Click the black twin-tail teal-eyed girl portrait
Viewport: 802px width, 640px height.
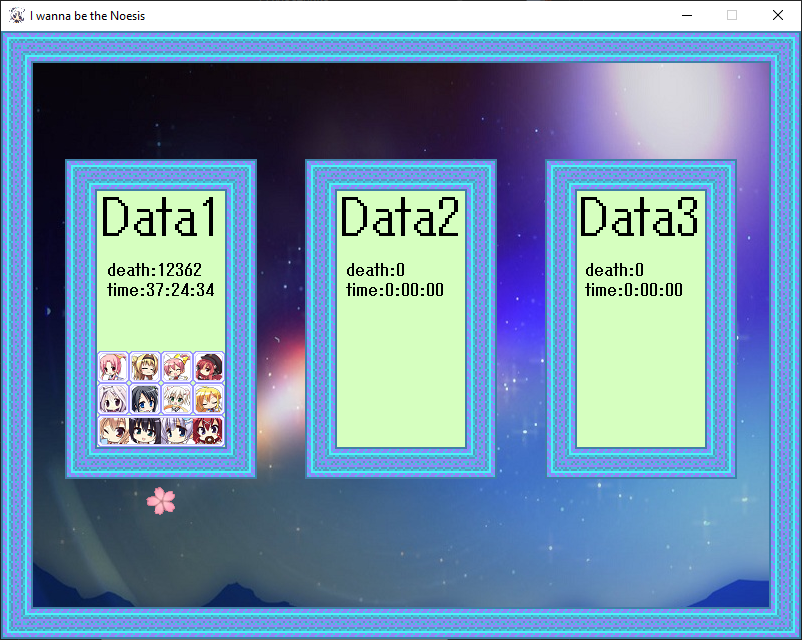tap(145, 431)
